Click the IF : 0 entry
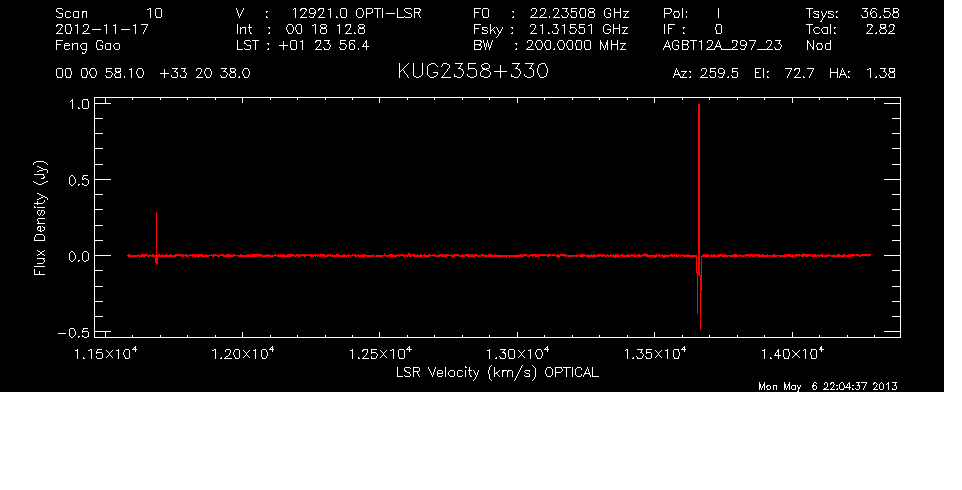 [692, 29]
